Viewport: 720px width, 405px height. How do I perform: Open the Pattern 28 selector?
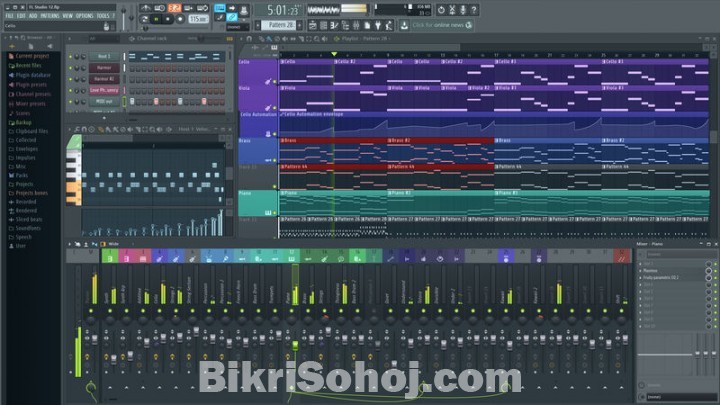coord(279,25)
